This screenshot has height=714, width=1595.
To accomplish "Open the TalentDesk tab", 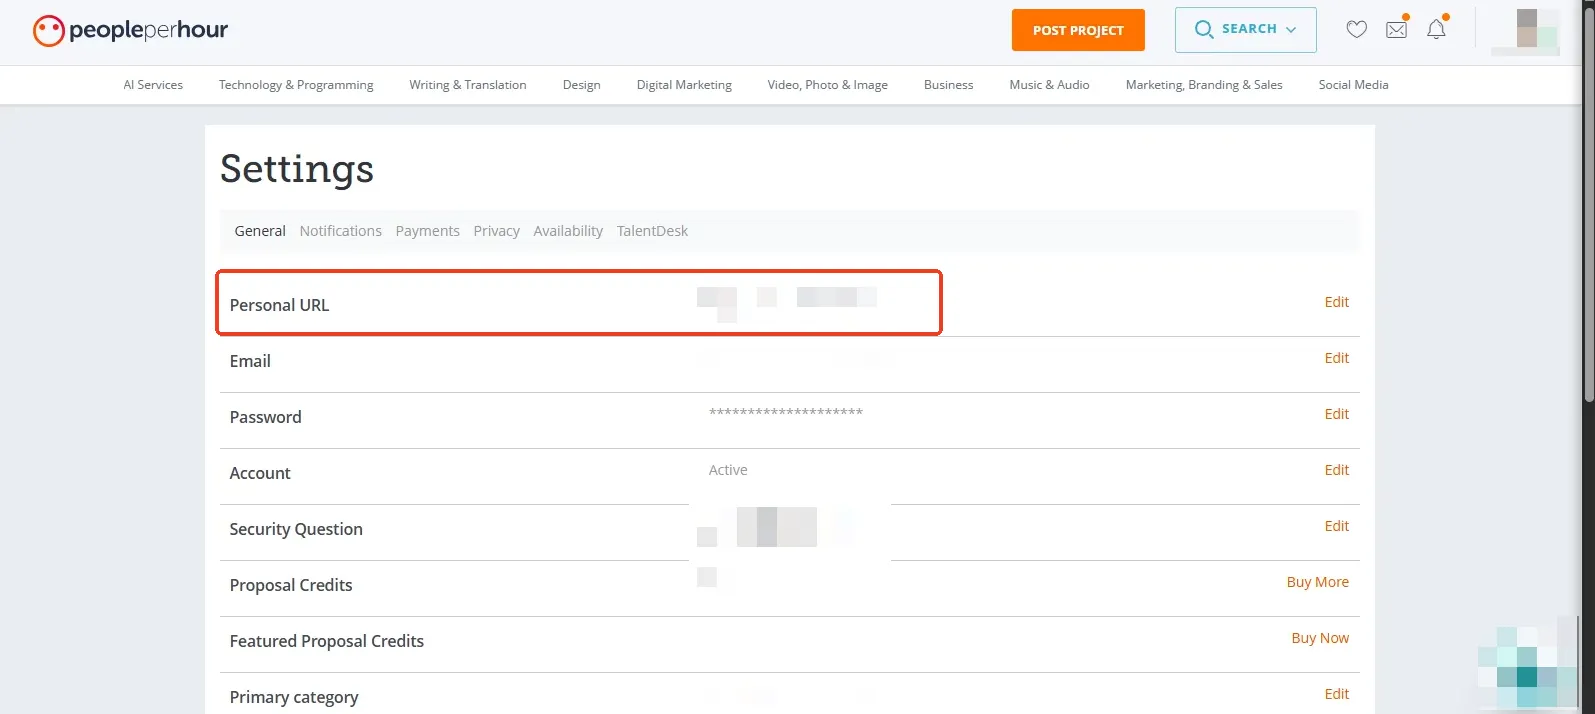I will 652,231.
